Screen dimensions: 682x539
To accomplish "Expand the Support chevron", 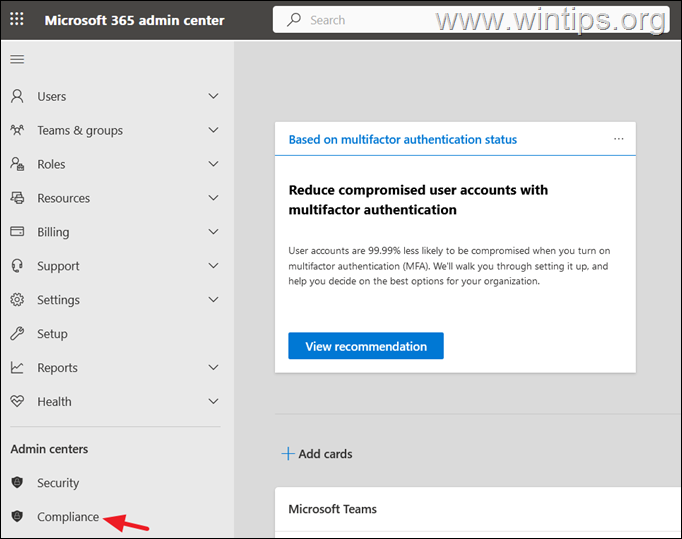I will coord(213,266).
